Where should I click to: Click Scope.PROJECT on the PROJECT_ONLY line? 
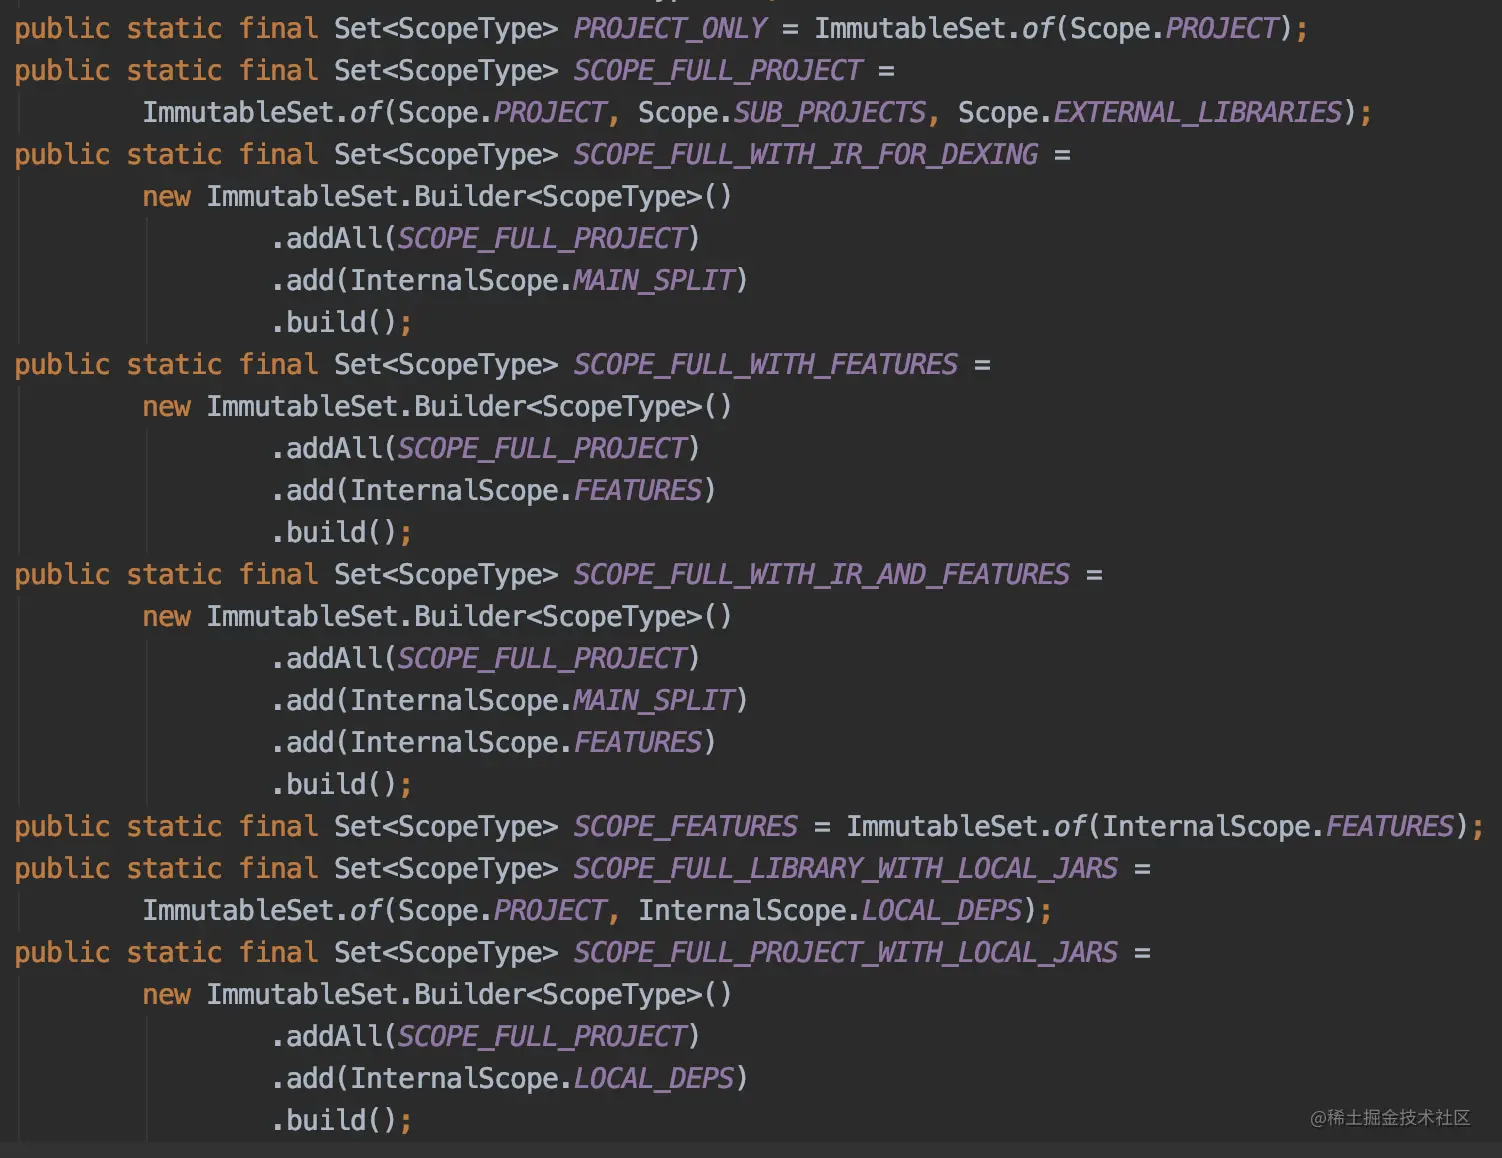click(x=1174, y=28)
